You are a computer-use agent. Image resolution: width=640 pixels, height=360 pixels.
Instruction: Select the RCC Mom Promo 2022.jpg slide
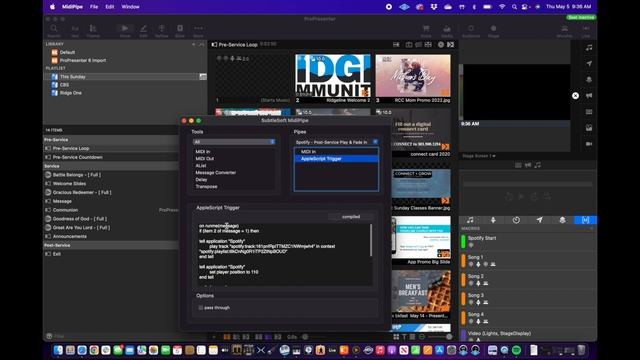coord(413,78)
